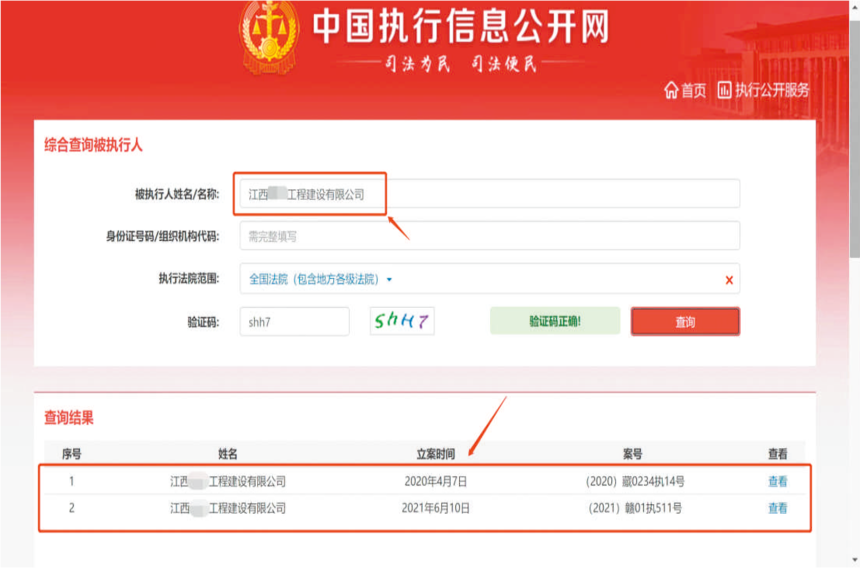
Task: Click company name in result row 2
Action: [x=228, y=508]
